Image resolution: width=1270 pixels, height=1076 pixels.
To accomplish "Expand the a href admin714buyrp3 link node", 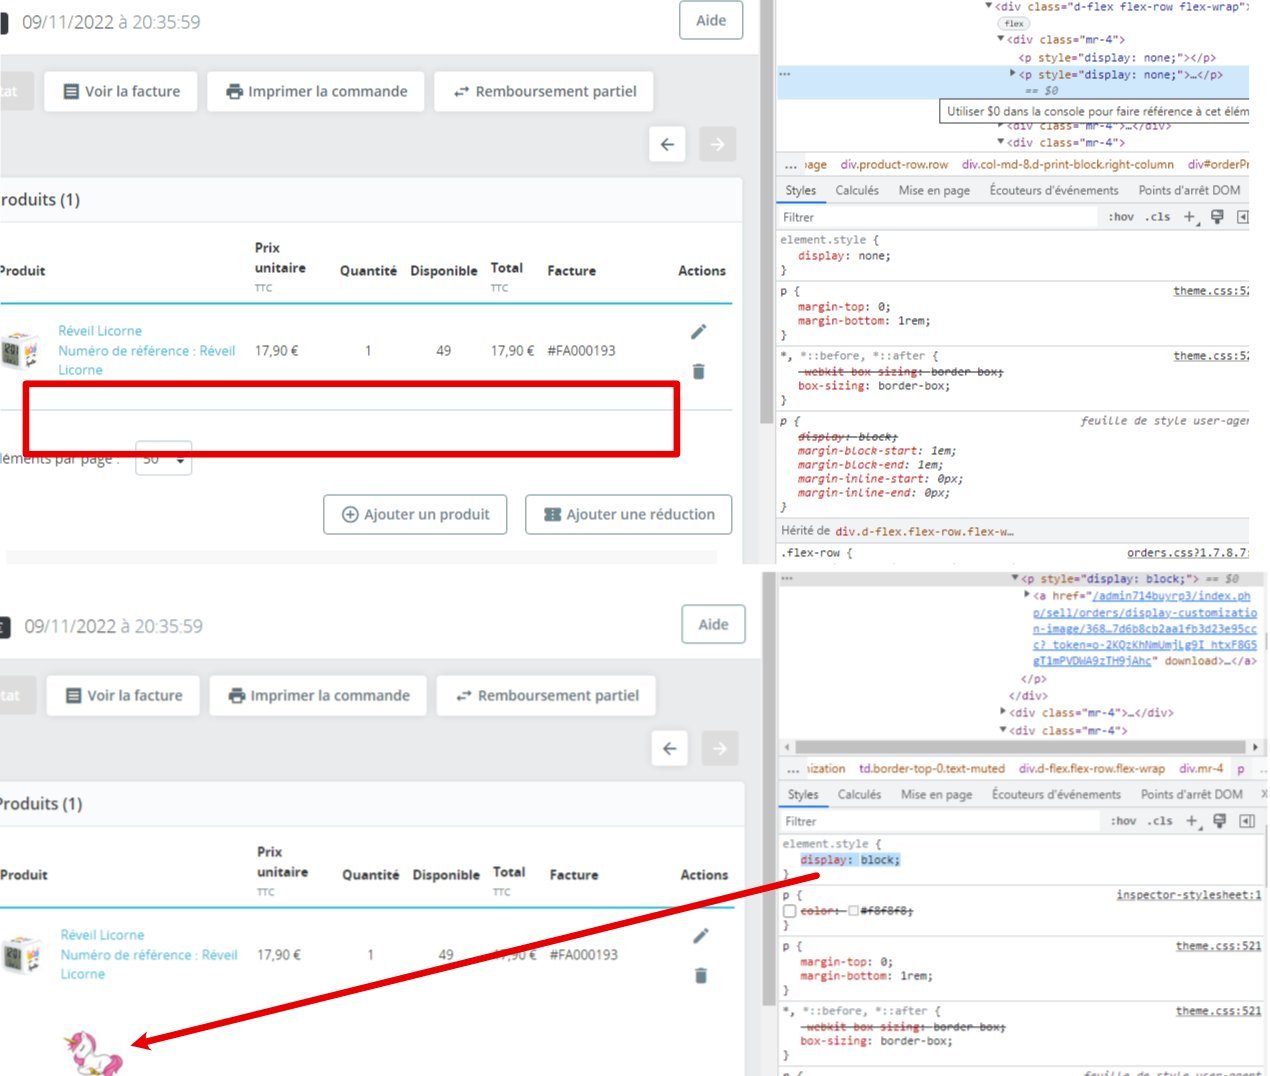I will [x=1027, y=595].
